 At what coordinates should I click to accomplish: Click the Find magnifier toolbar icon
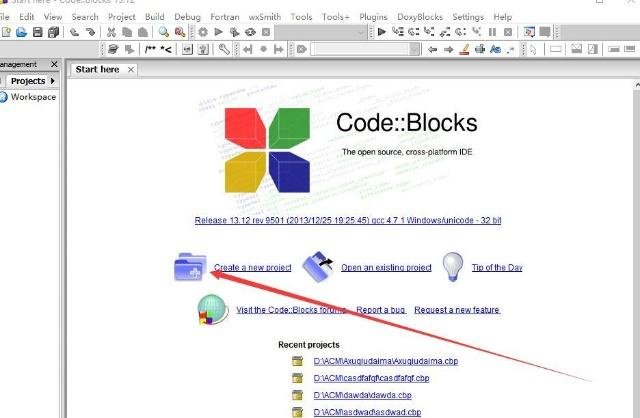(163, 33)
